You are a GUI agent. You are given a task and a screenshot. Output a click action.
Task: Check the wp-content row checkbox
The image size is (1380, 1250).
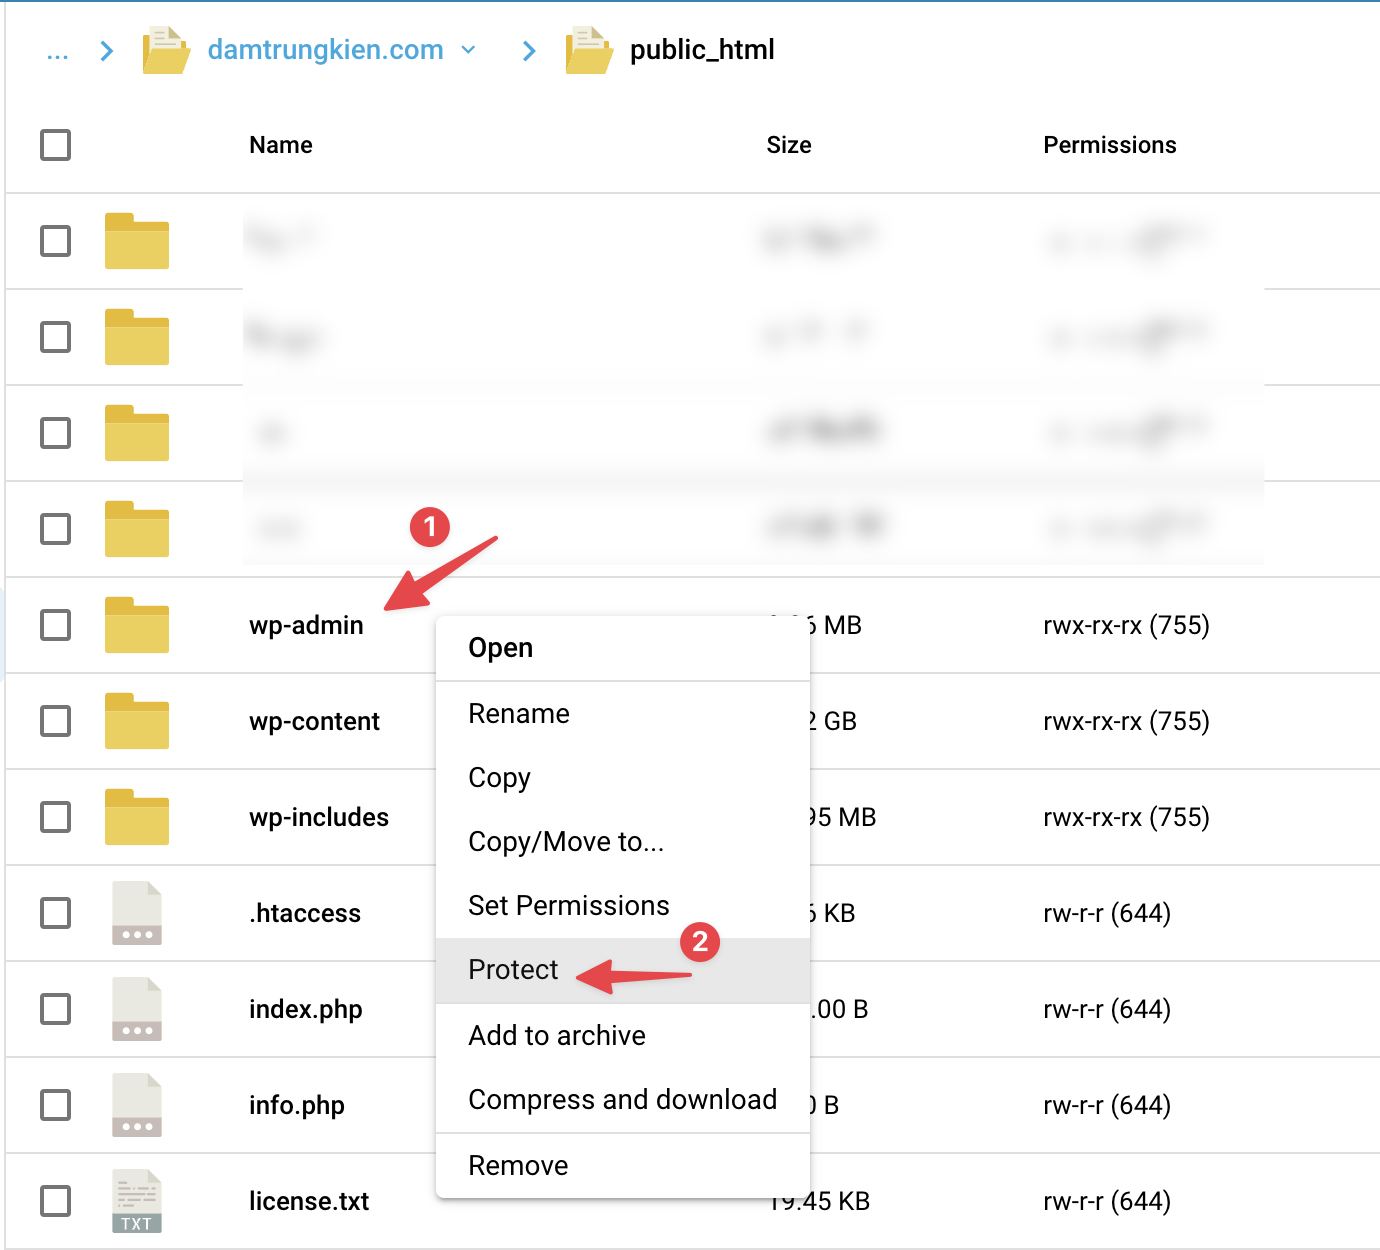pos(56,721)
